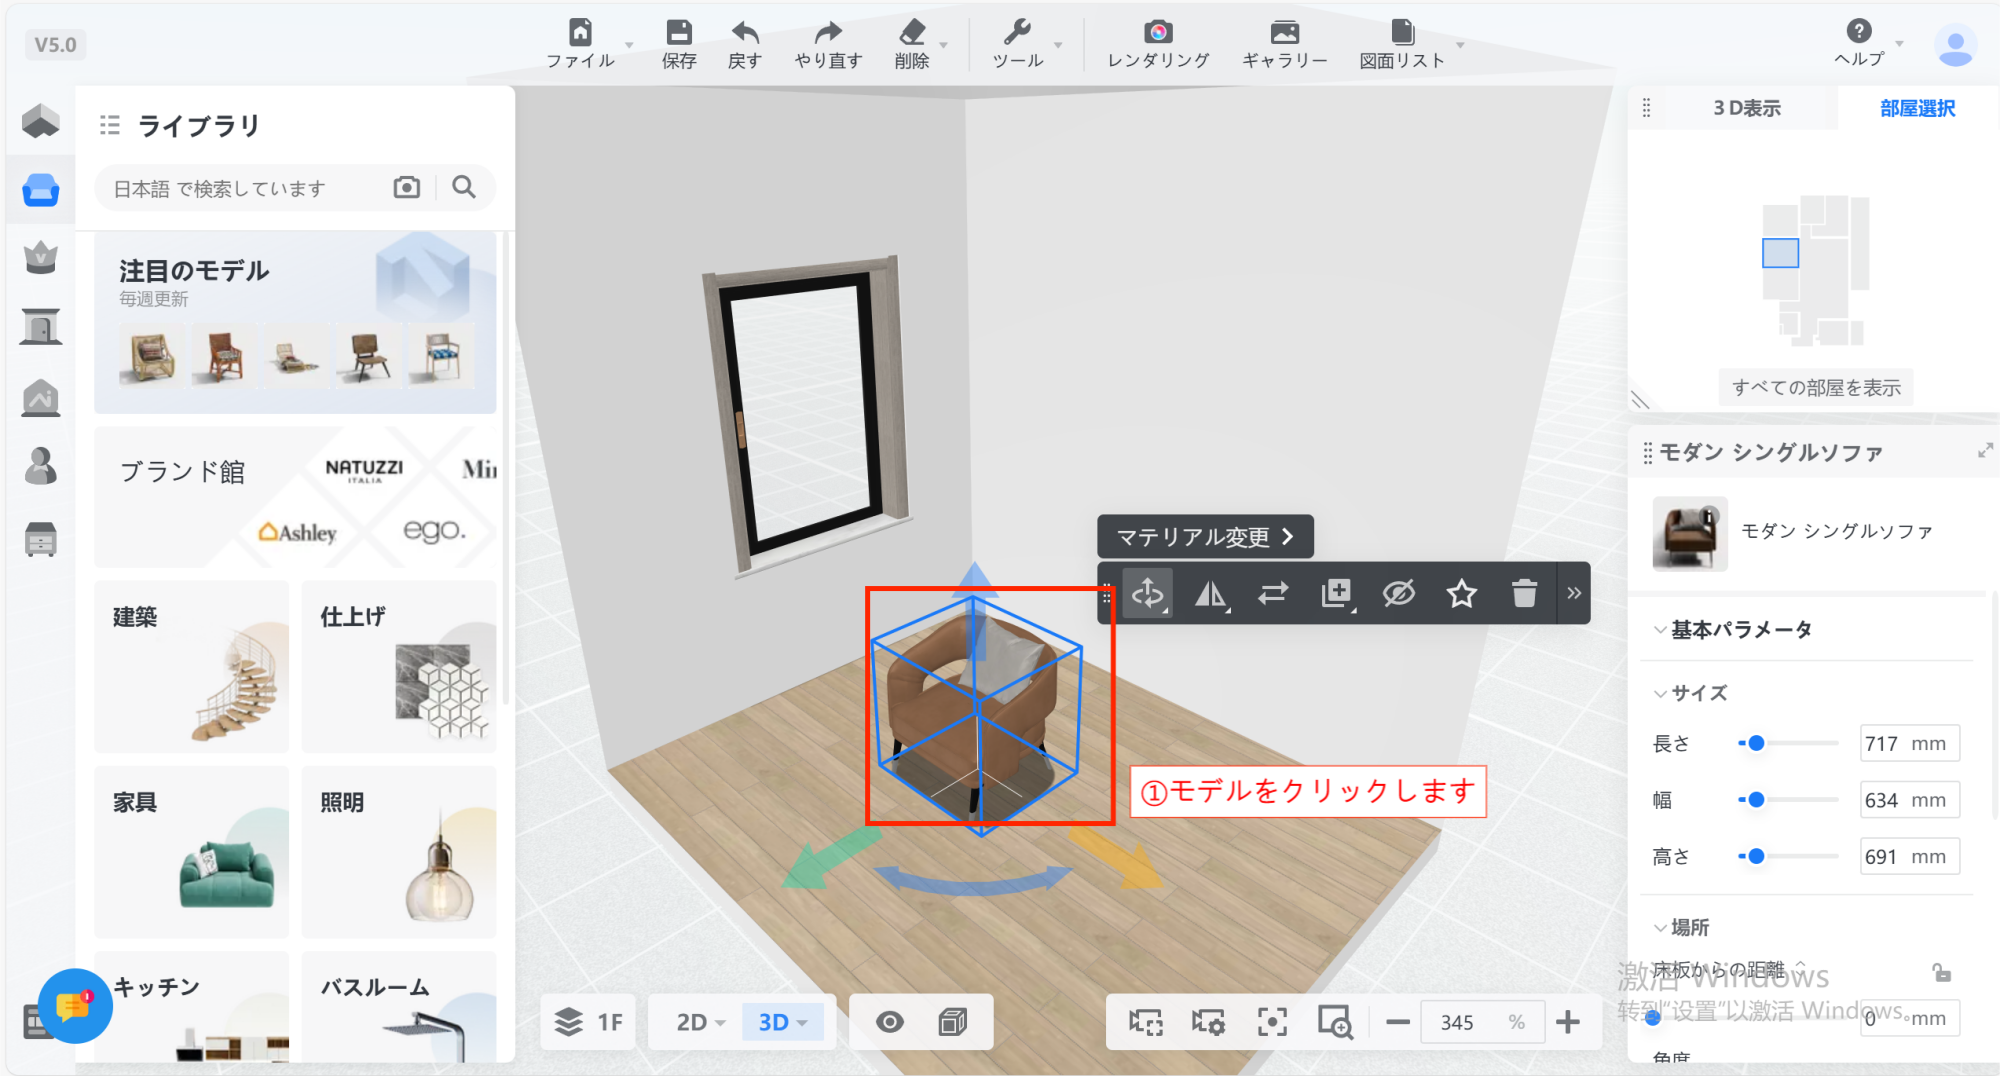Screen dimensions: 2000x1076
Task: Toggle the floor-distance lock icon
Action: pyautogui.click(x=1941, y=972)
